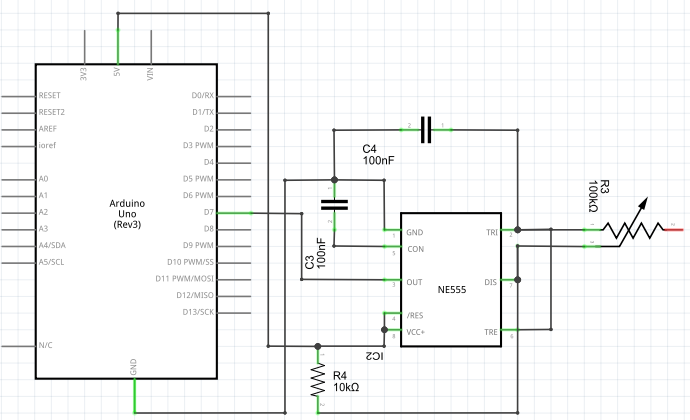Select the C3 100nF capacitor symbol
690x420 pixels.
pyautogui.click(x=334, y=205)
